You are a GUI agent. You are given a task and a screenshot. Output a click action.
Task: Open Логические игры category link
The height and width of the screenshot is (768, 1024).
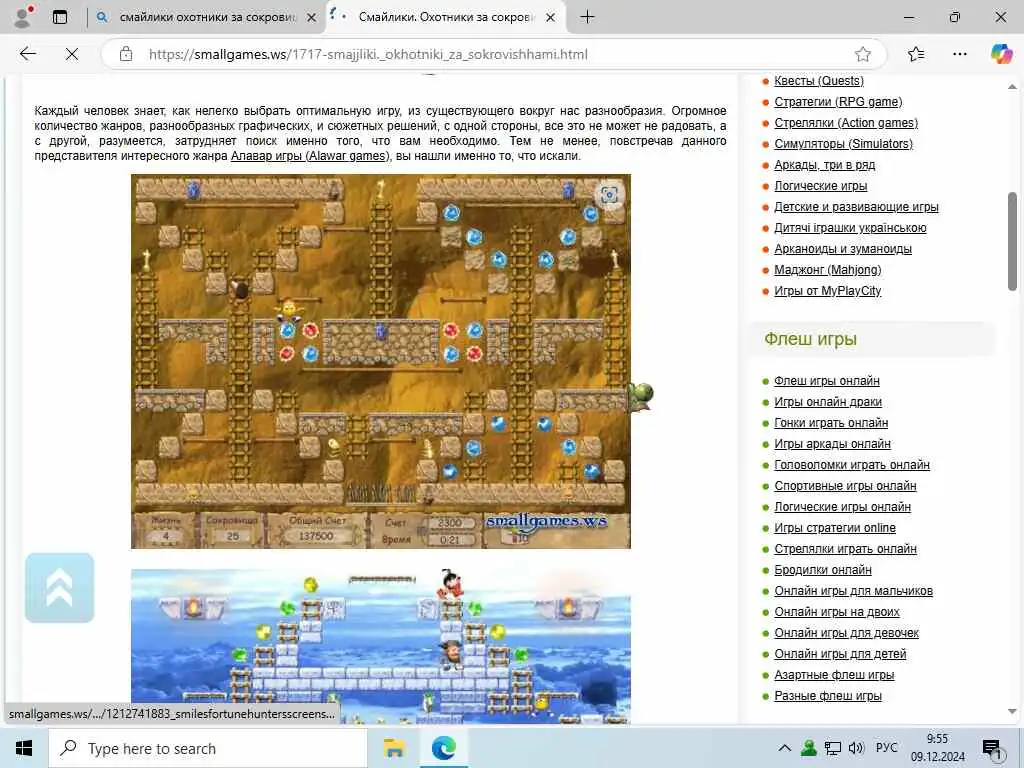point(820,185)
